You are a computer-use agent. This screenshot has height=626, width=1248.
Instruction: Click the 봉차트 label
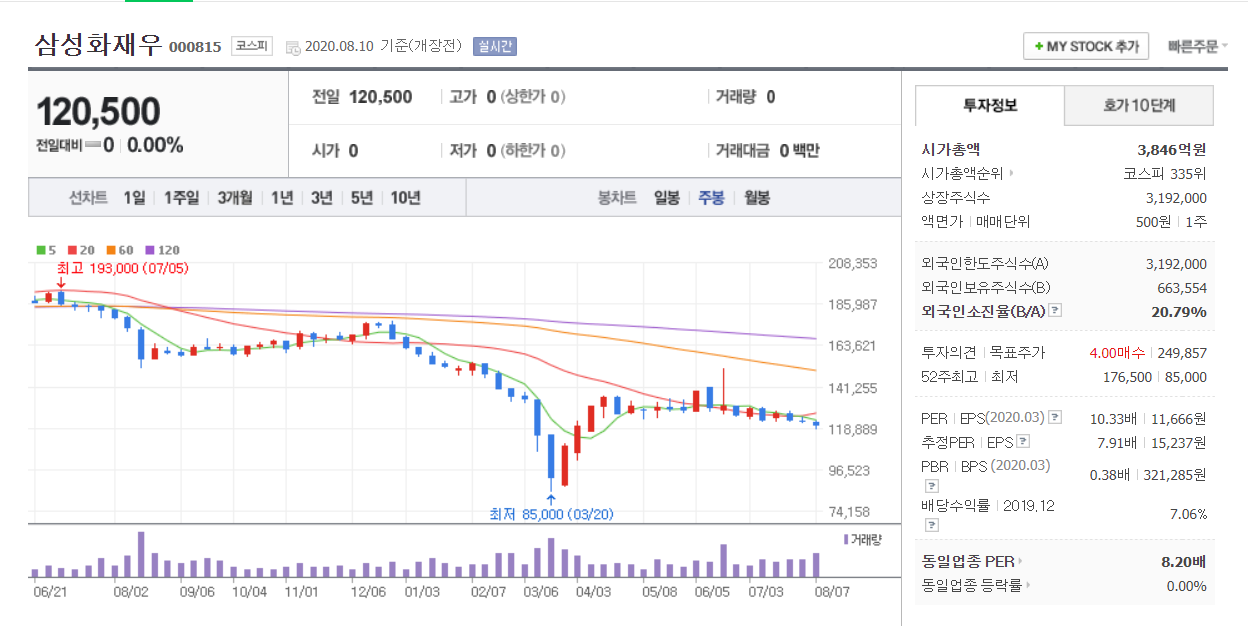pyautogui.click(x=617, y=198)
